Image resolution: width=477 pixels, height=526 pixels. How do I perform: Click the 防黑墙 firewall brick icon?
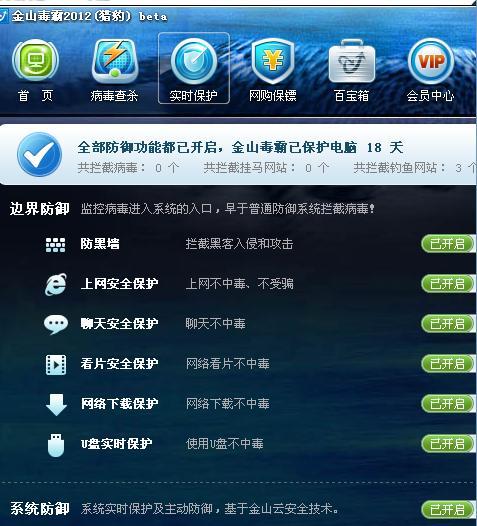(55, 245)
